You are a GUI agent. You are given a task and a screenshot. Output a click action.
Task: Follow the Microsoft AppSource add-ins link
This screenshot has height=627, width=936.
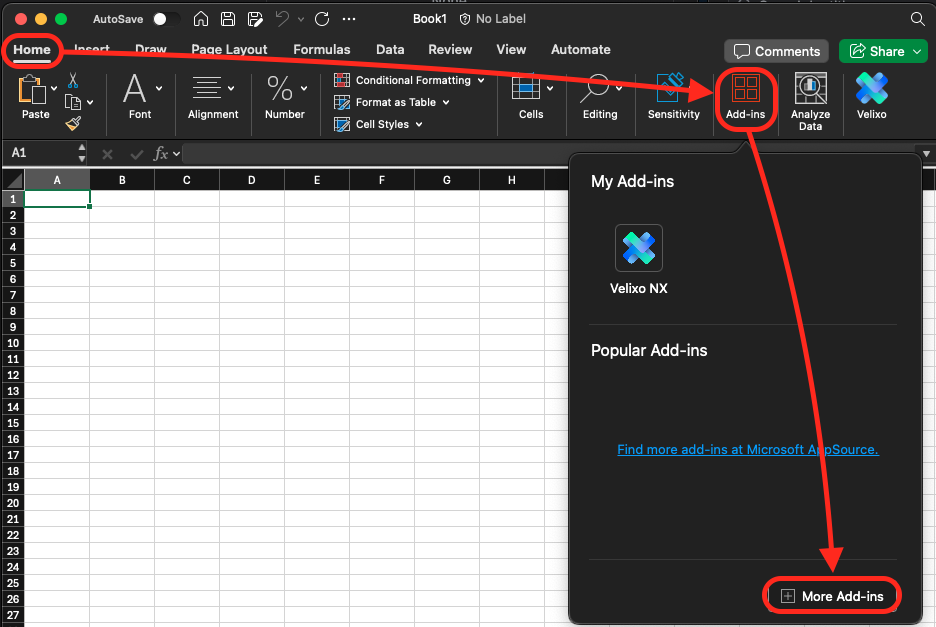click(747, 449)
